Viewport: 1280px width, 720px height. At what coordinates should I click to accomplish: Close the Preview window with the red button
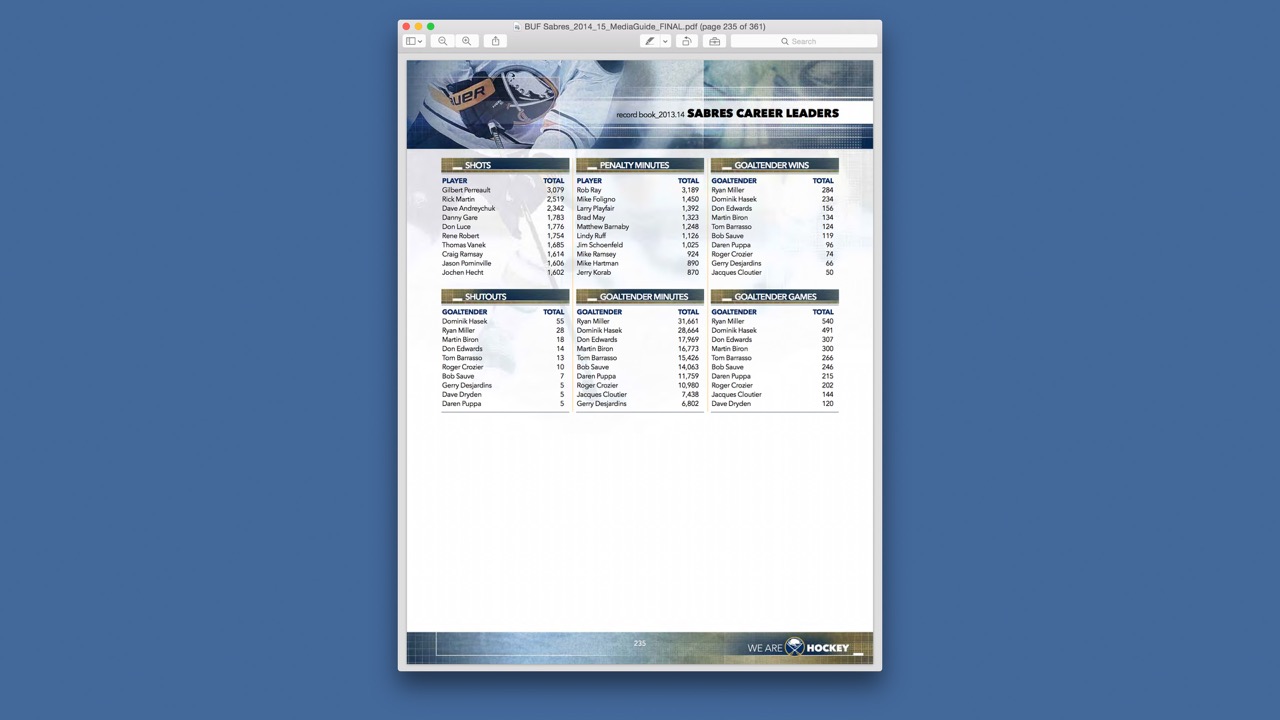point(407,27)
